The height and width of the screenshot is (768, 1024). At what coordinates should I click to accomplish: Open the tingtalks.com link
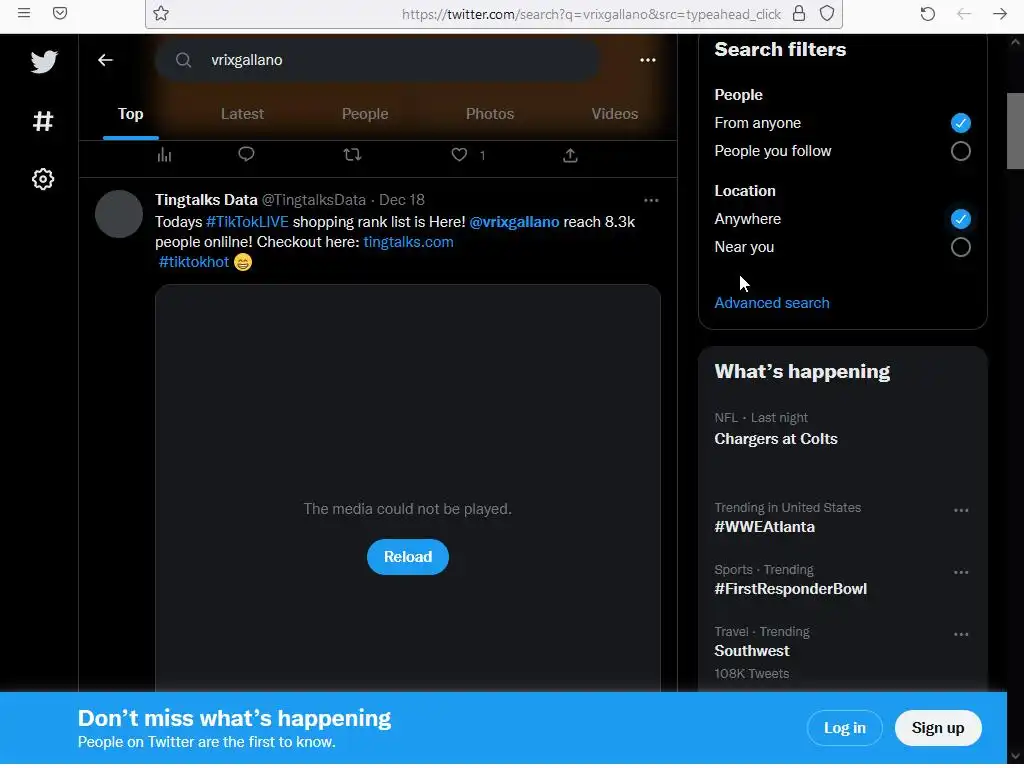point(408,242)
